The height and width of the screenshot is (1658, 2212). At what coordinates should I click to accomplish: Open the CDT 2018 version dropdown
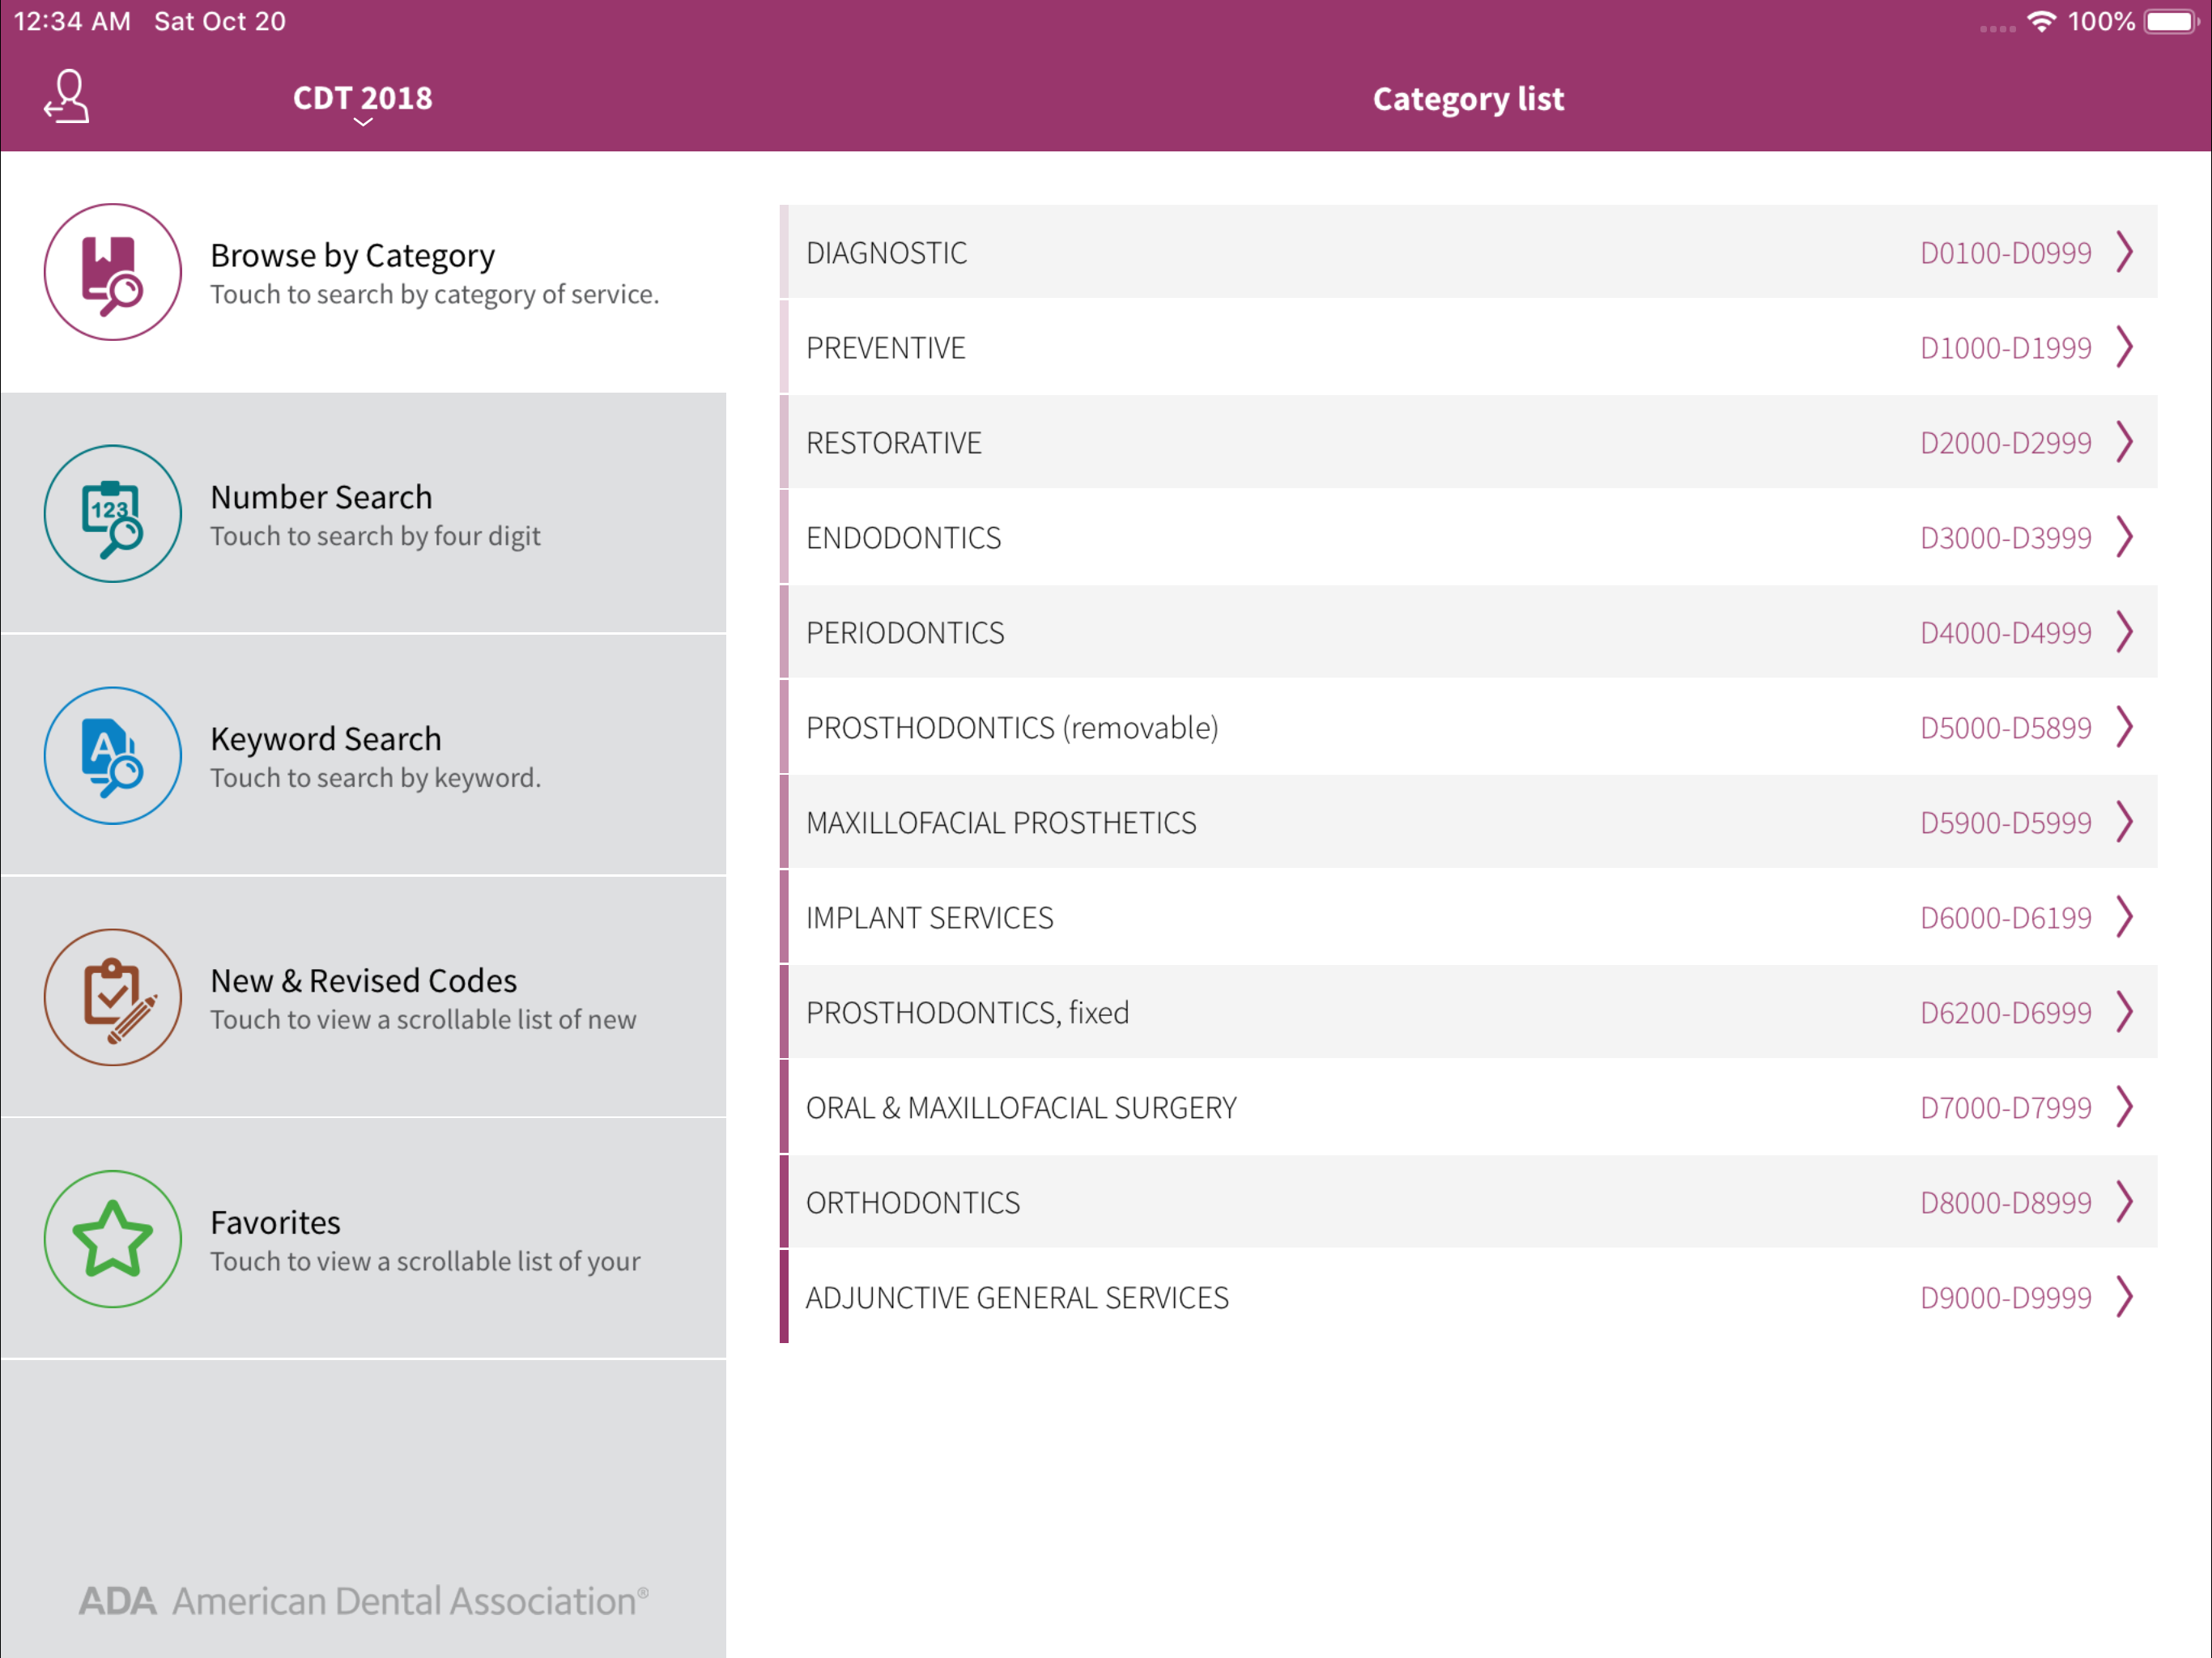[x=362, y=102]
